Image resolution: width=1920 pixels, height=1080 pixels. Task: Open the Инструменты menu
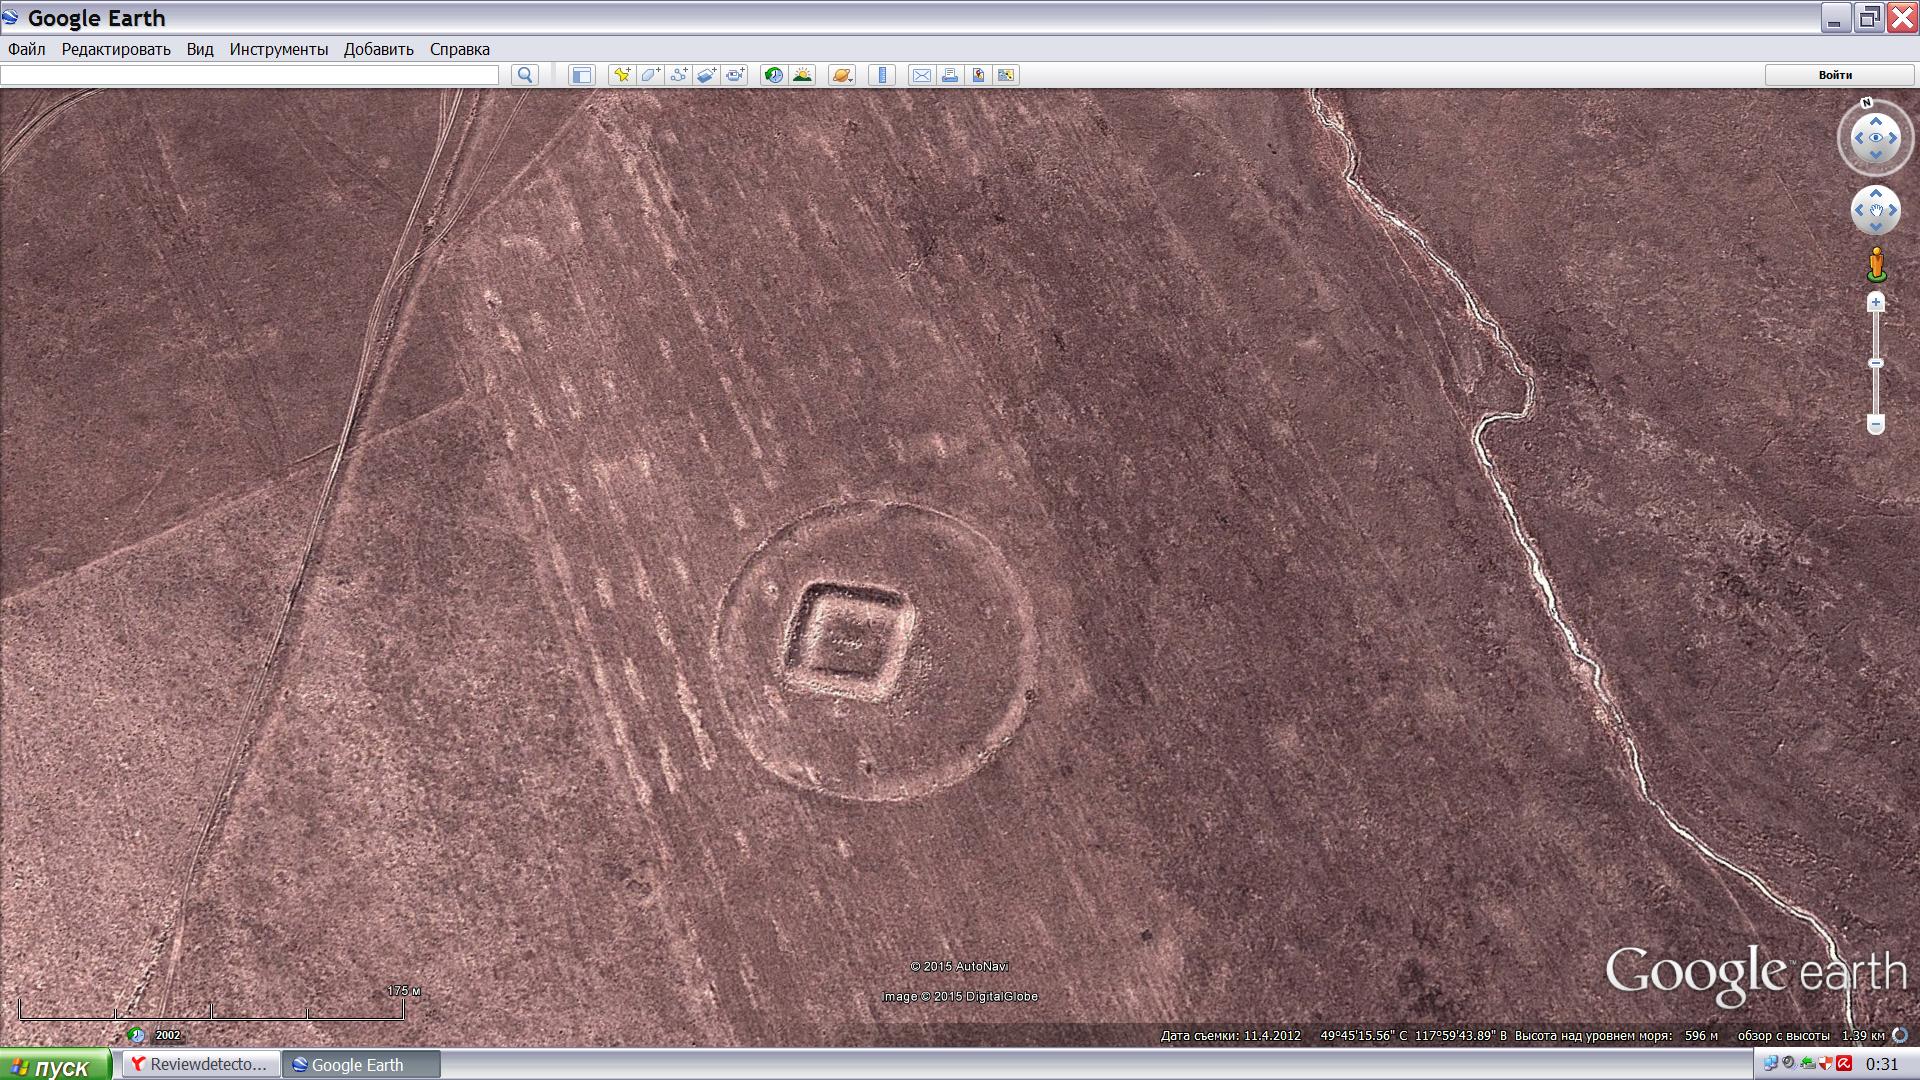[278, 49]
